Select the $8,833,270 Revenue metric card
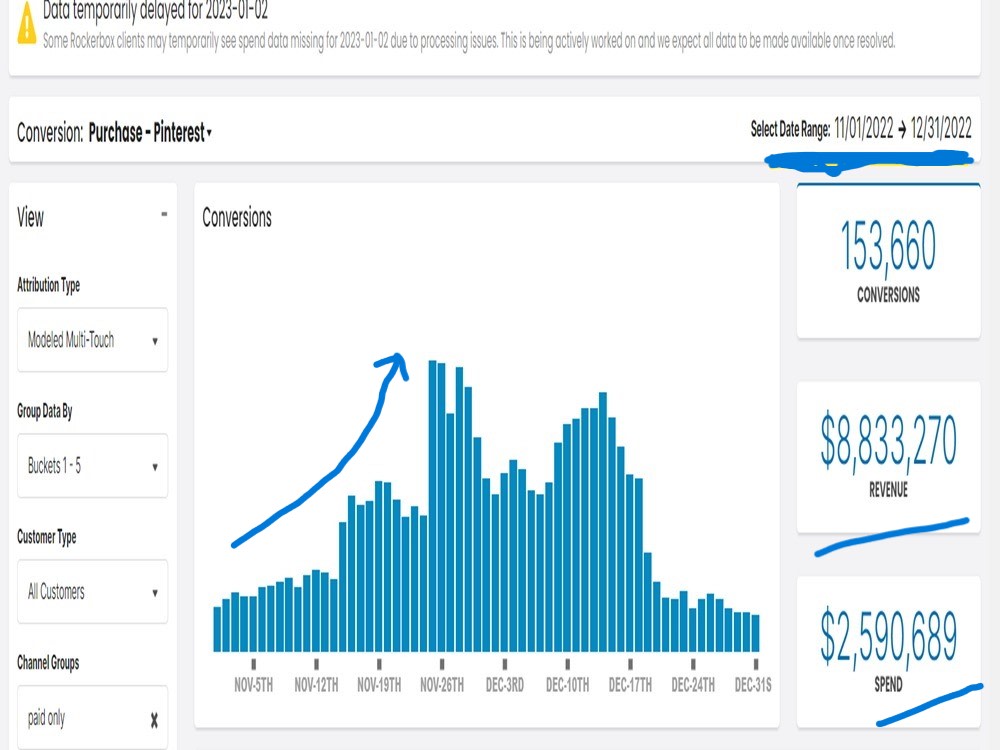 (x=888, y=457)
